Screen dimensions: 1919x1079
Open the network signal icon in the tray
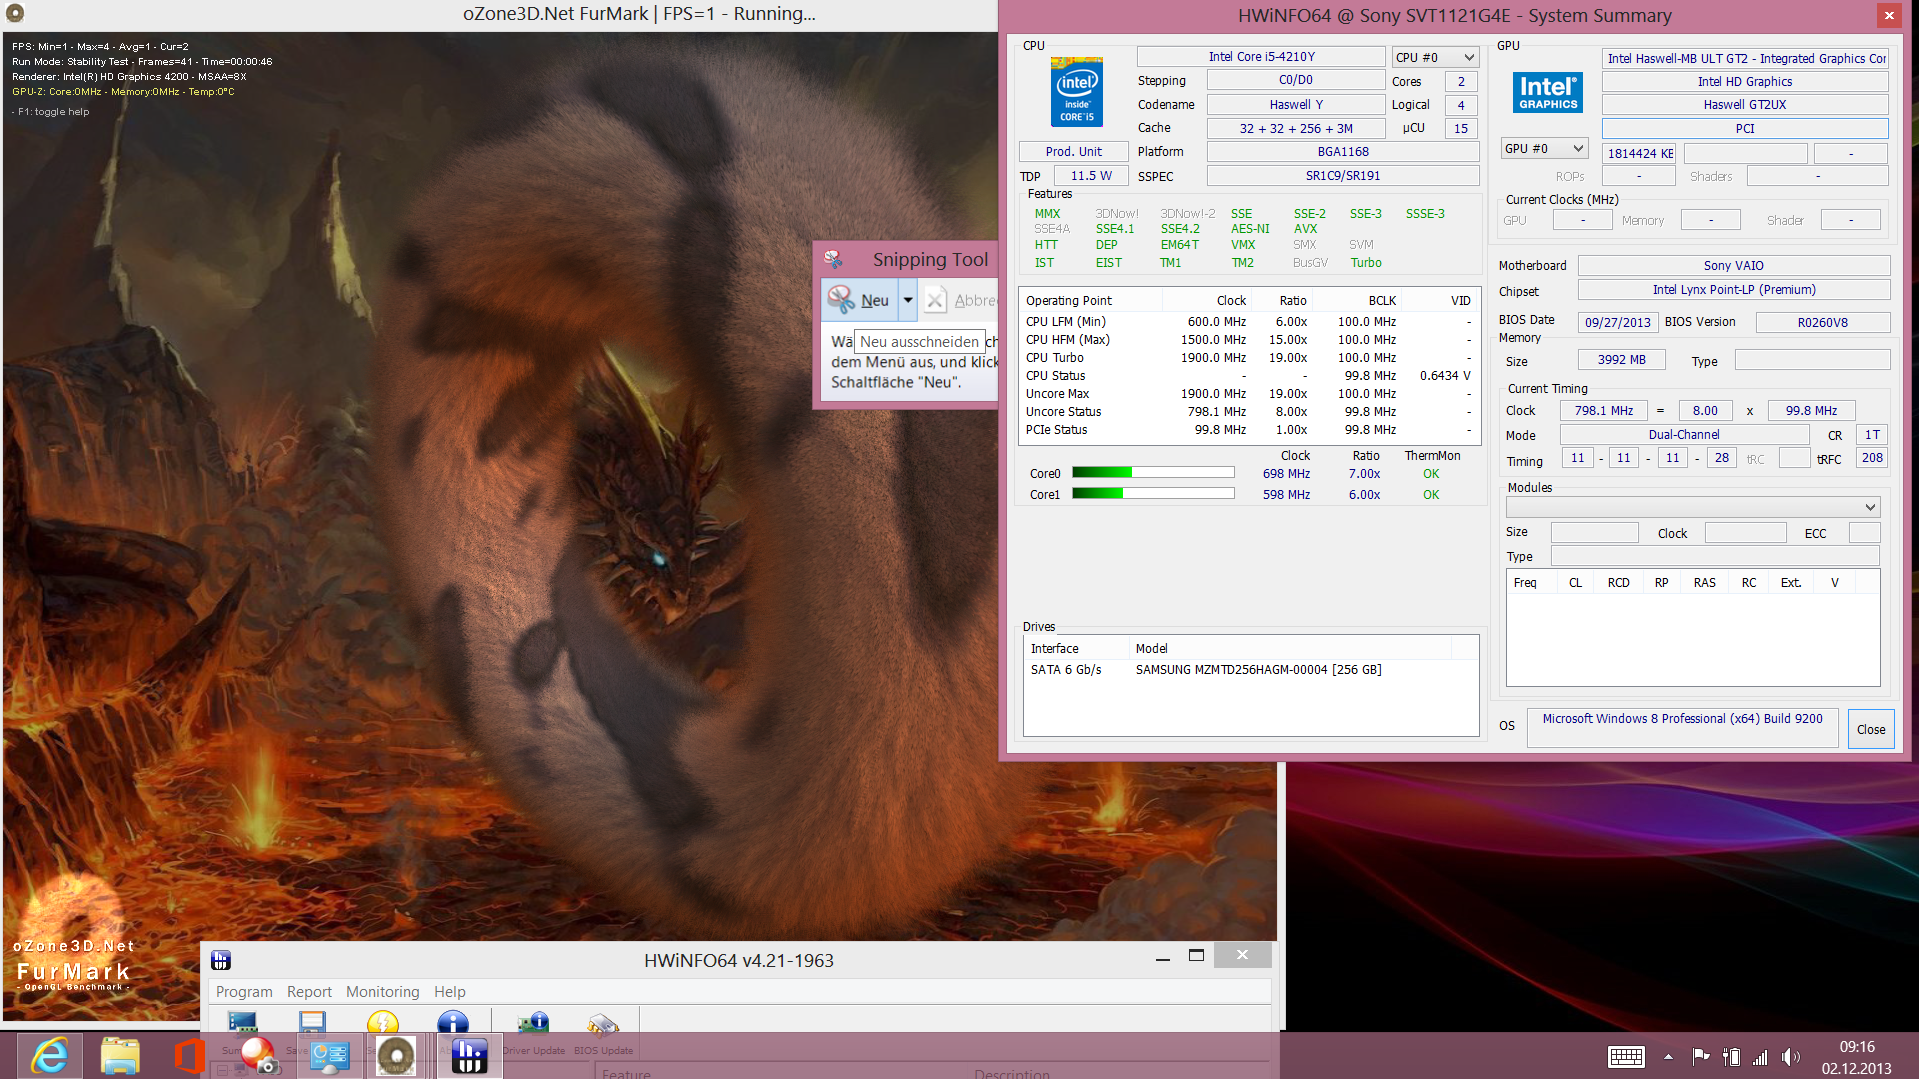click(x=1760, y=1057)
